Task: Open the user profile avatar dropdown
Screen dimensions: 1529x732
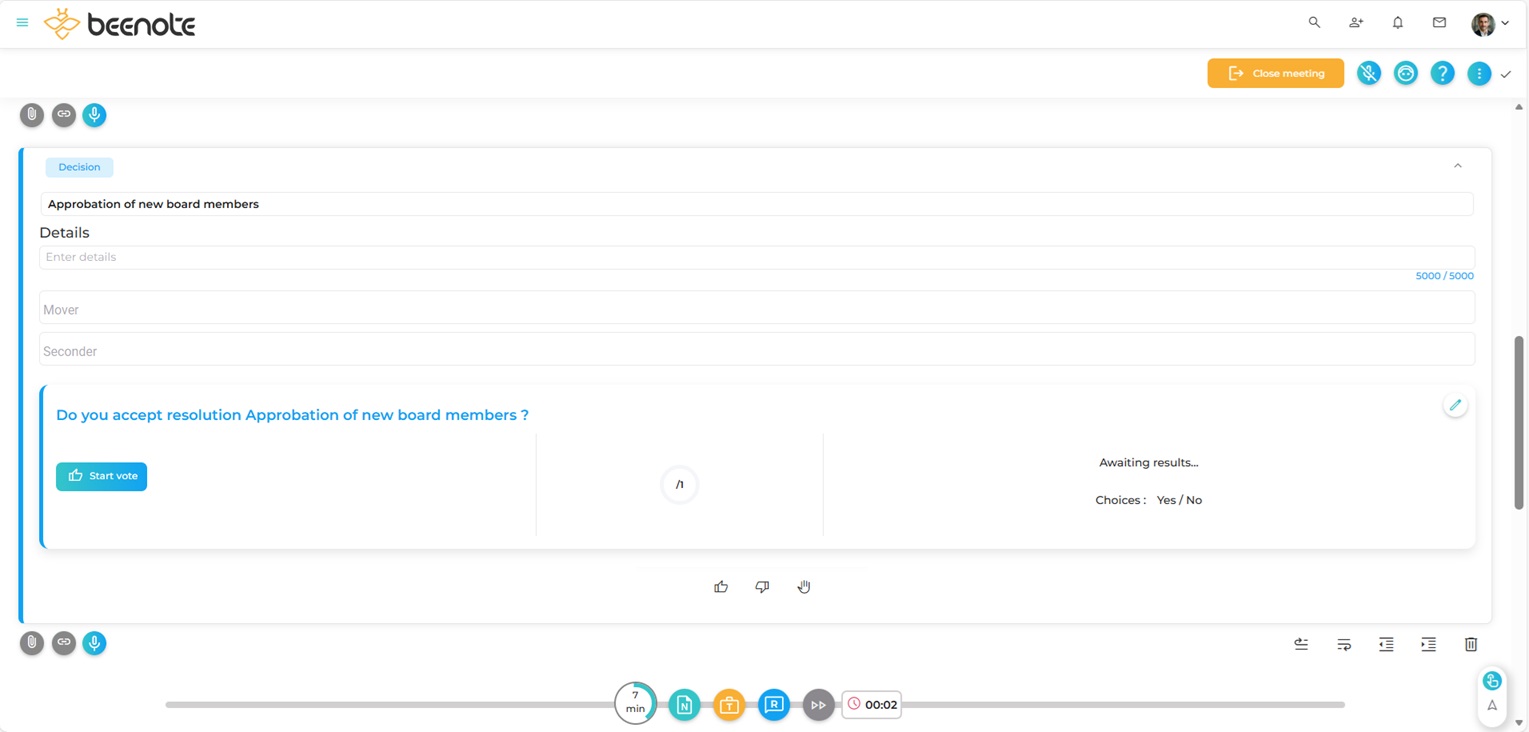Action: click(1489, 23)
